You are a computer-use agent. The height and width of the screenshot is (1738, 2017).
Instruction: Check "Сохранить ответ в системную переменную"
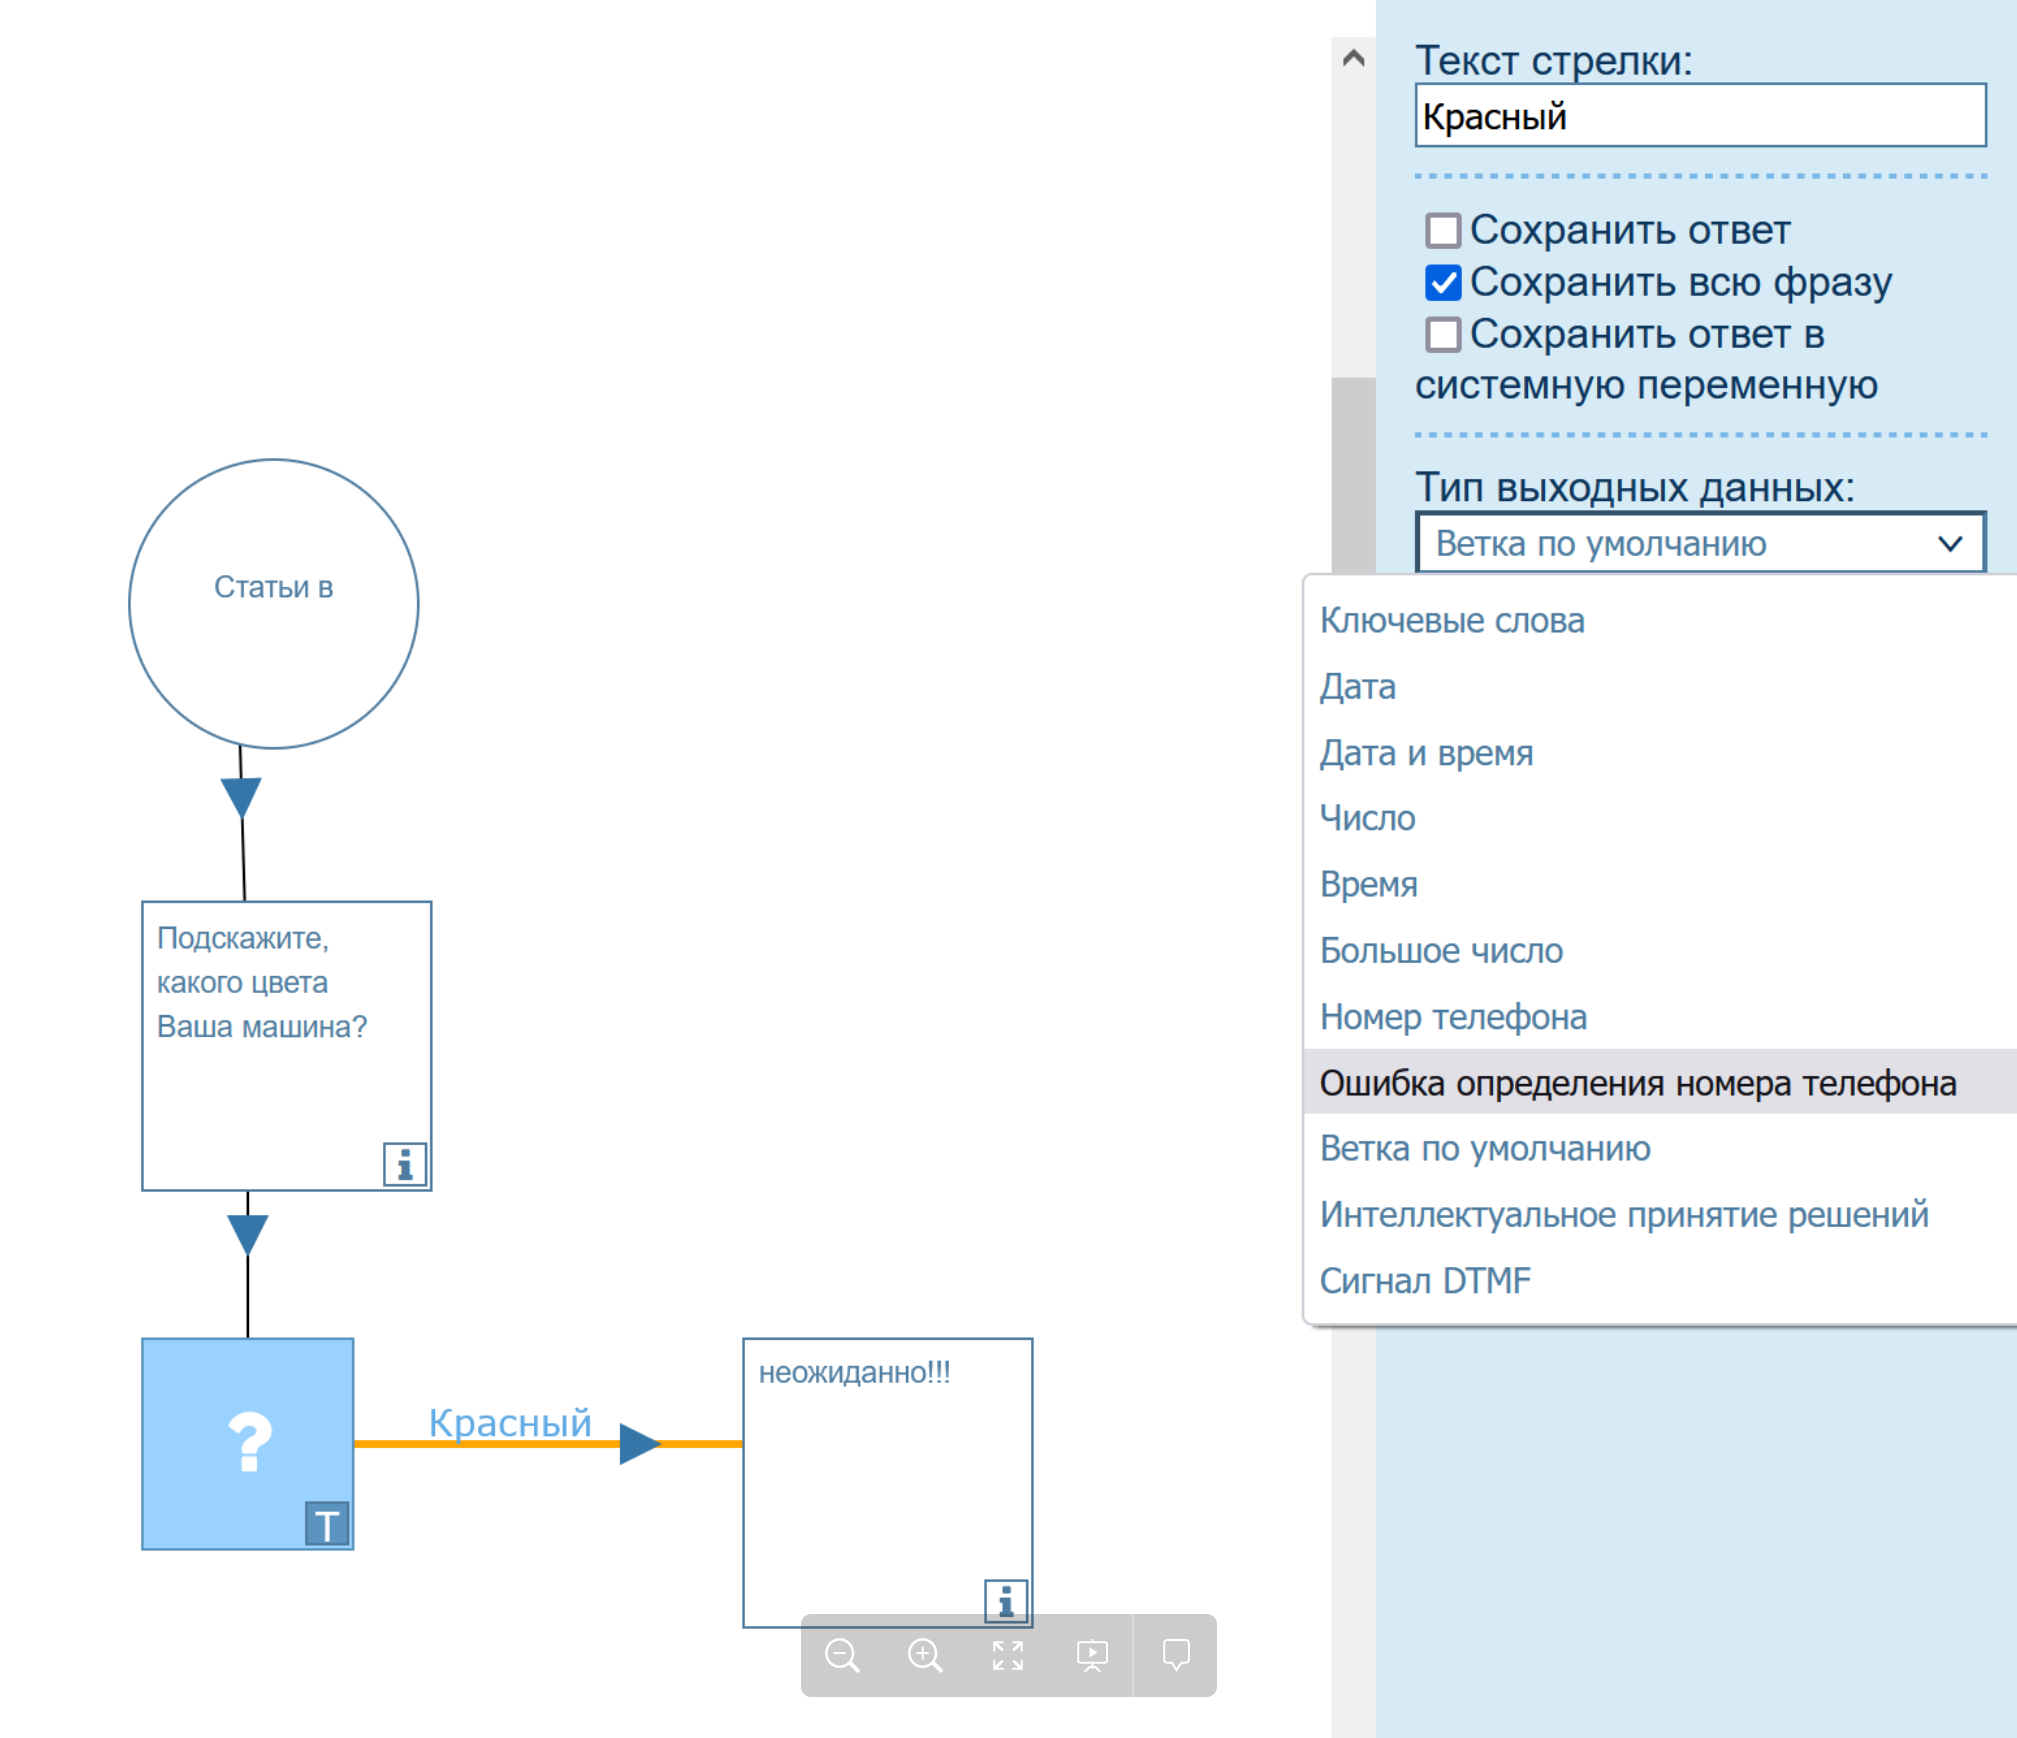coord(1442,334)
